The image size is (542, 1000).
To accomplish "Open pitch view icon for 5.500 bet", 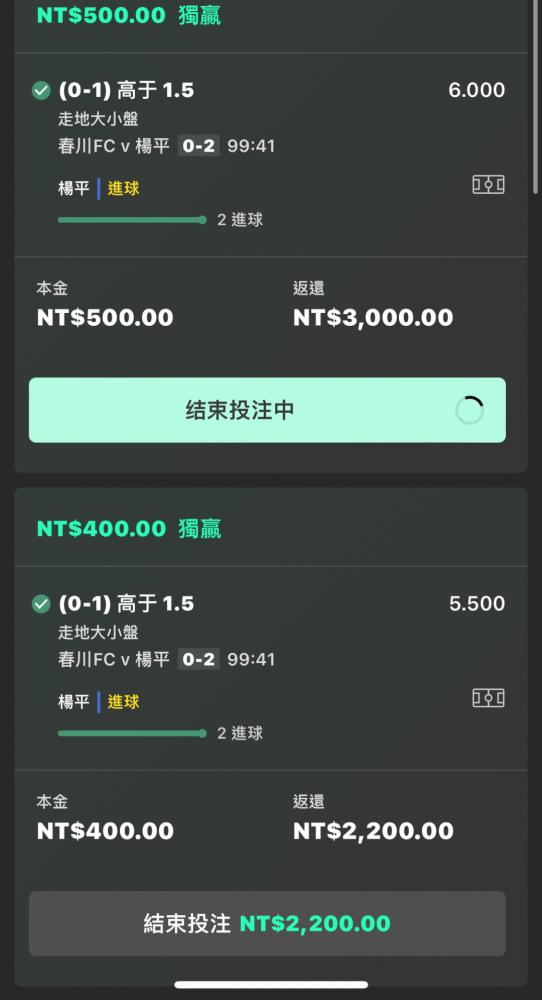I will [488, 698].
